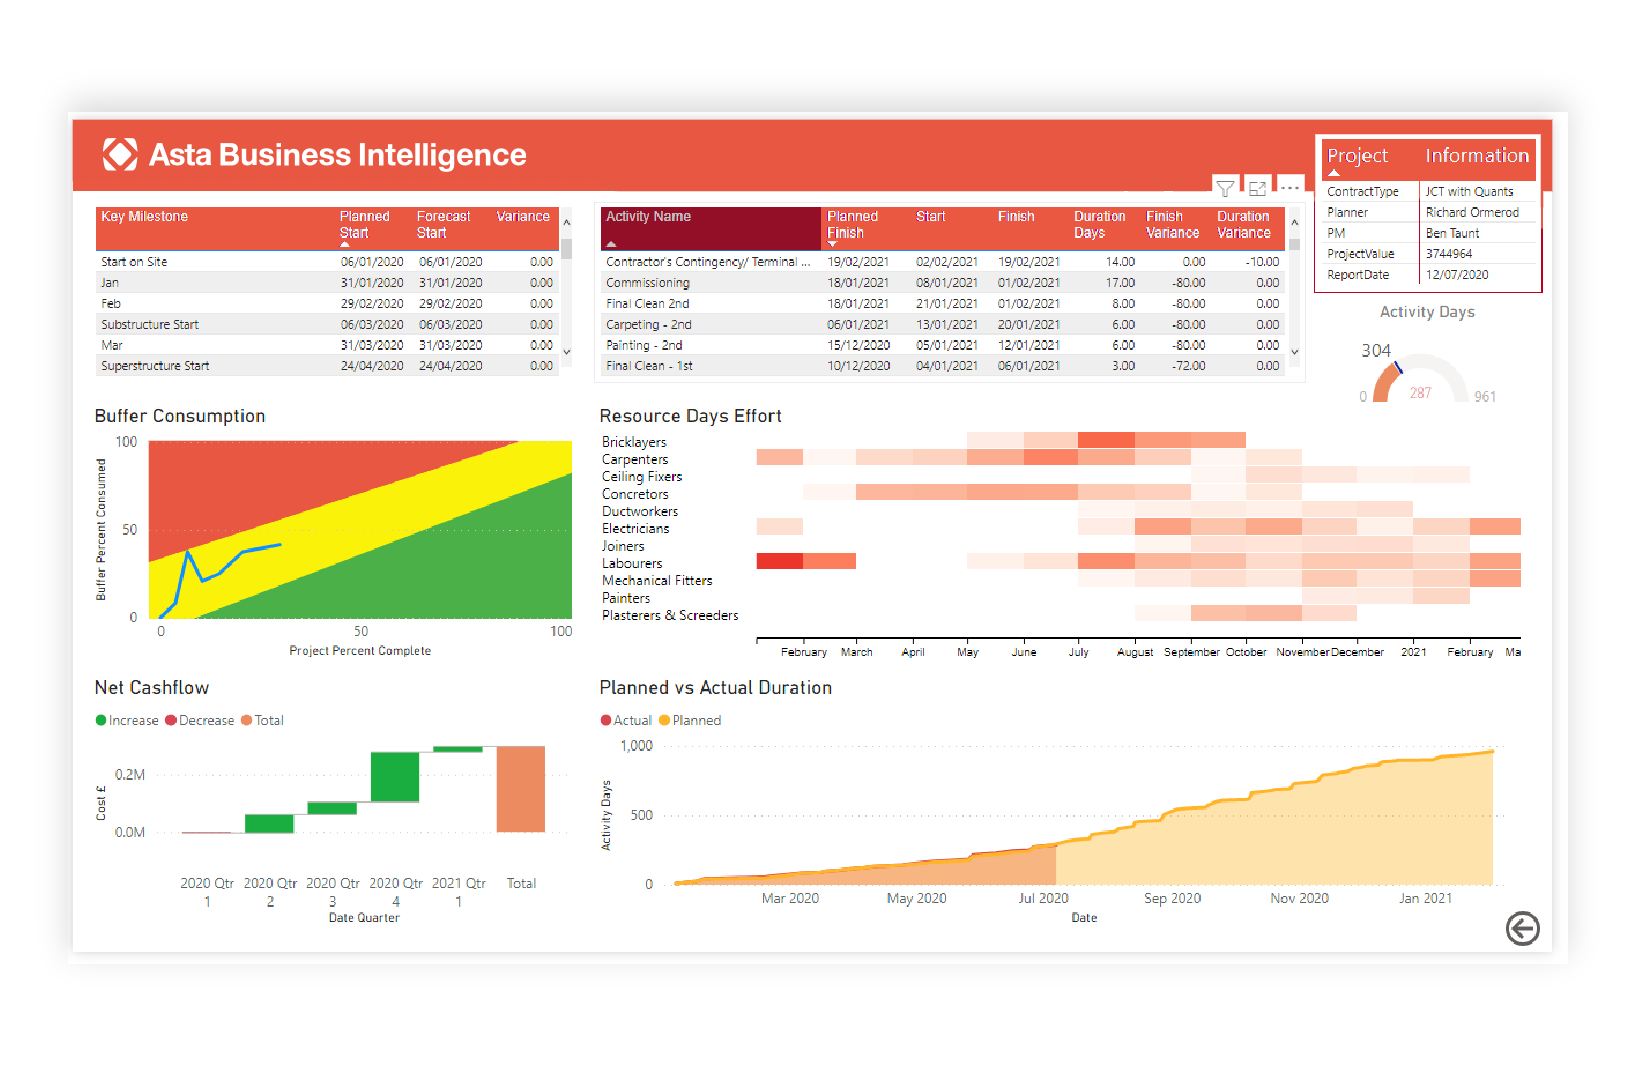Click the 'Ben Taunt' PM value

click(x=1452, y=234)
